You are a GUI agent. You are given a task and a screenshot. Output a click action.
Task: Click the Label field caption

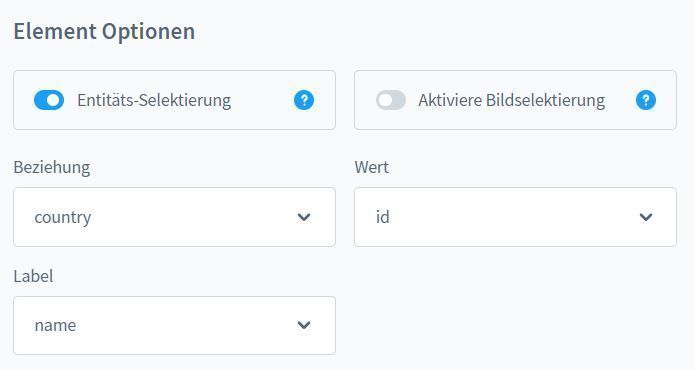33,276
